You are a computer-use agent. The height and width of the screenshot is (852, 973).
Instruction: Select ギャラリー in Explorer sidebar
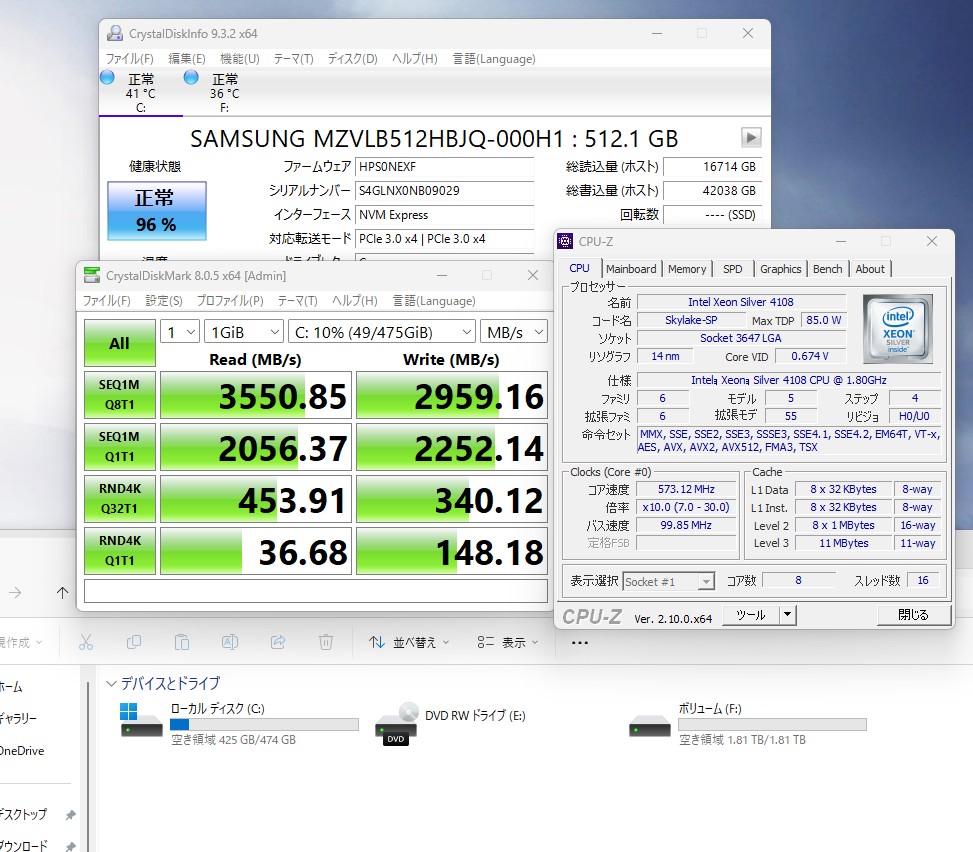tap(19, 719)
